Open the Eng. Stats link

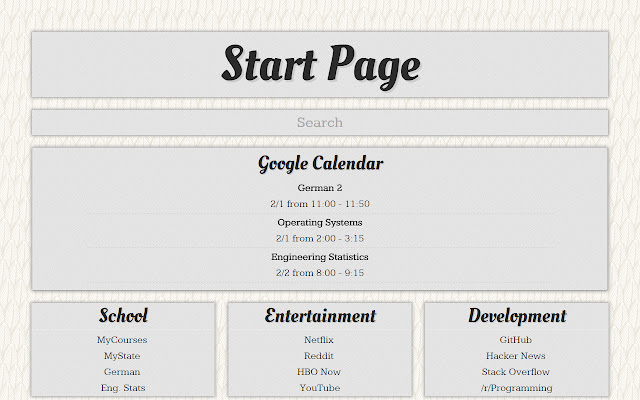123,388
